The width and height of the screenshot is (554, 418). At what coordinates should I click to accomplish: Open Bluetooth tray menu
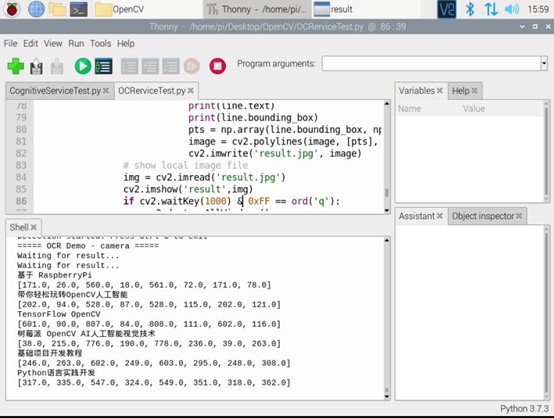point(470,9)
